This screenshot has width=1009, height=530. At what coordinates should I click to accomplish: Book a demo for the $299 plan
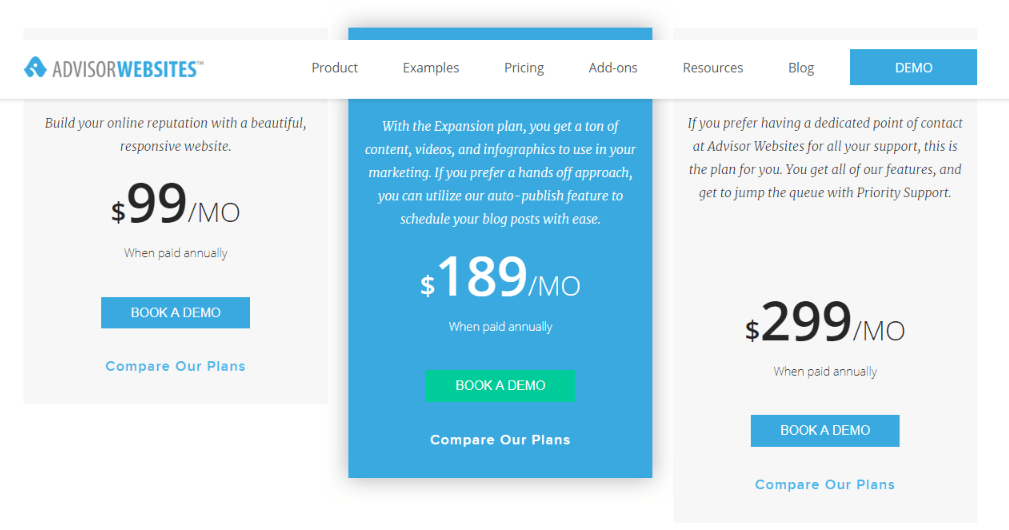coord(825,431)
